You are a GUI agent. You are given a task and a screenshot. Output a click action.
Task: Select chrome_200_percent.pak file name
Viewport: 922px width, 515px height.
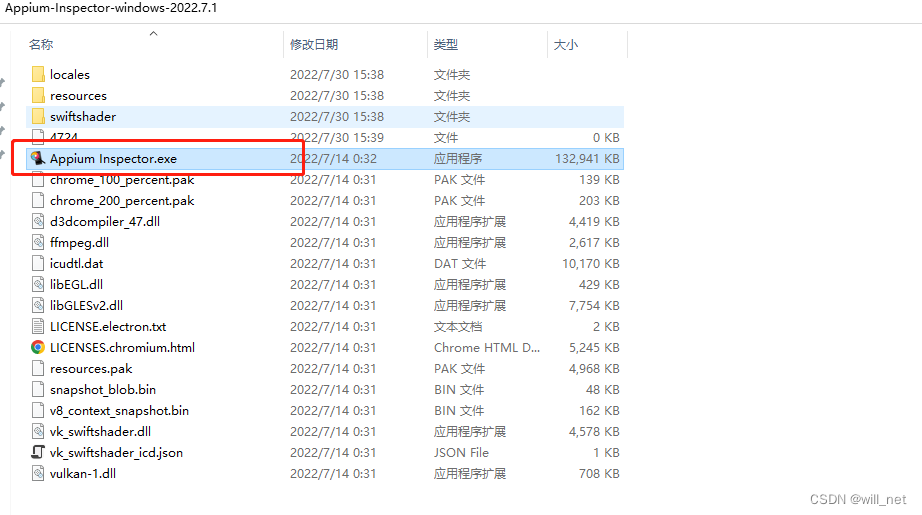[x=122, y=200]
